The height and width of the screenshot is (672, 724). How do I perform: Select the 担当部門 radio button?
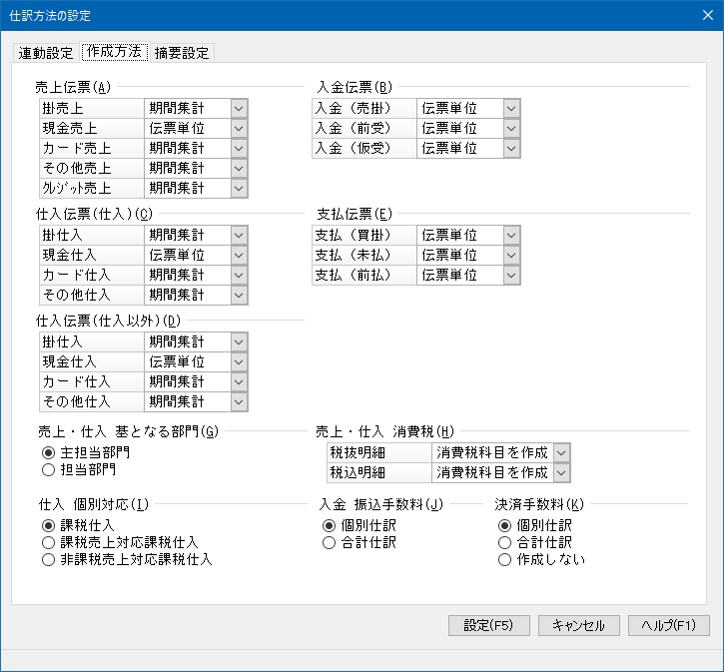click(x=47, y=469)
